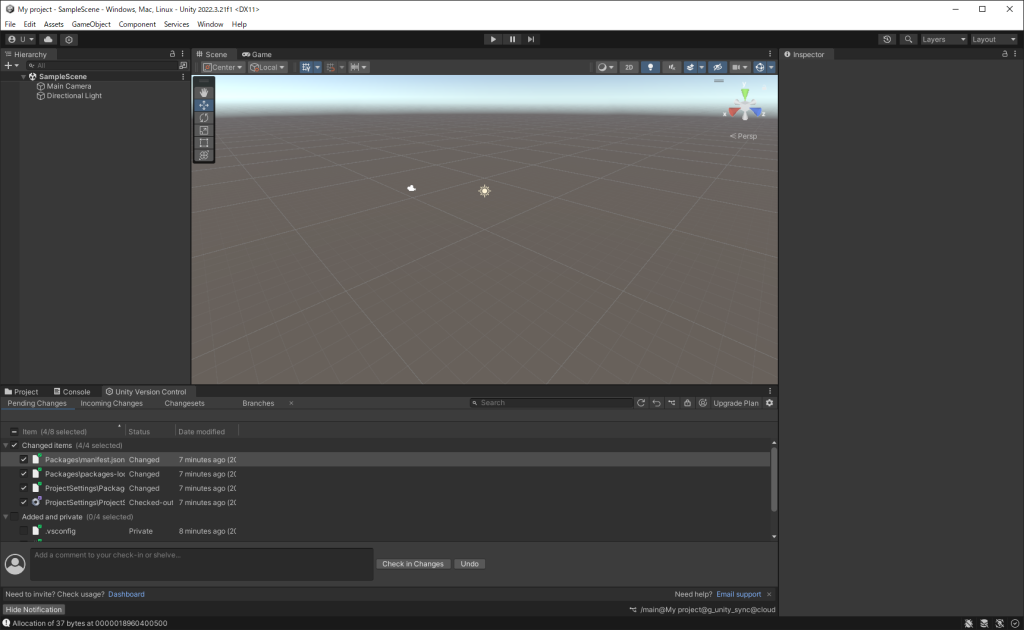This screenshot has width=1024, height=630.
Task: Open the Component menu
Action: [137, 24]
